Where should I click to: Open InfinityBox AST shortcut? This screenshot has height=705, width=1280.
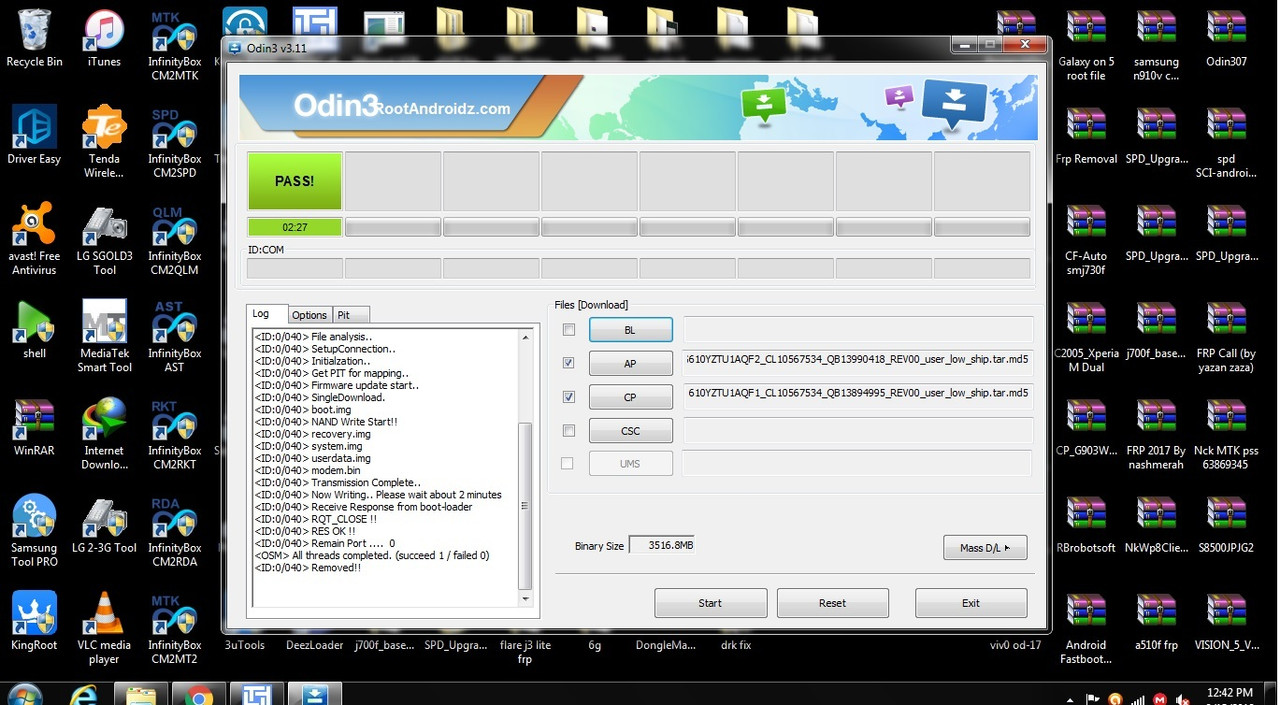[174, 338]
